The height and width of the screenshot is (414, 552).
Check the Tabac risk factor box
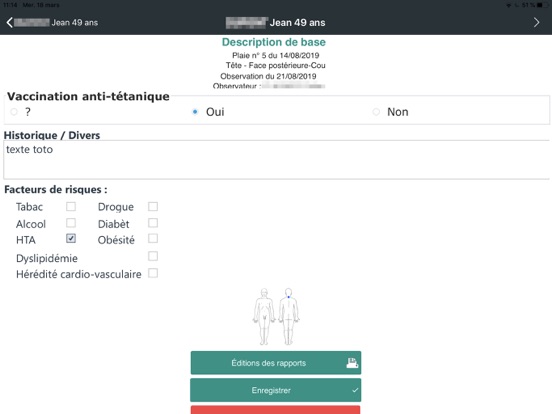coord(71,206)
